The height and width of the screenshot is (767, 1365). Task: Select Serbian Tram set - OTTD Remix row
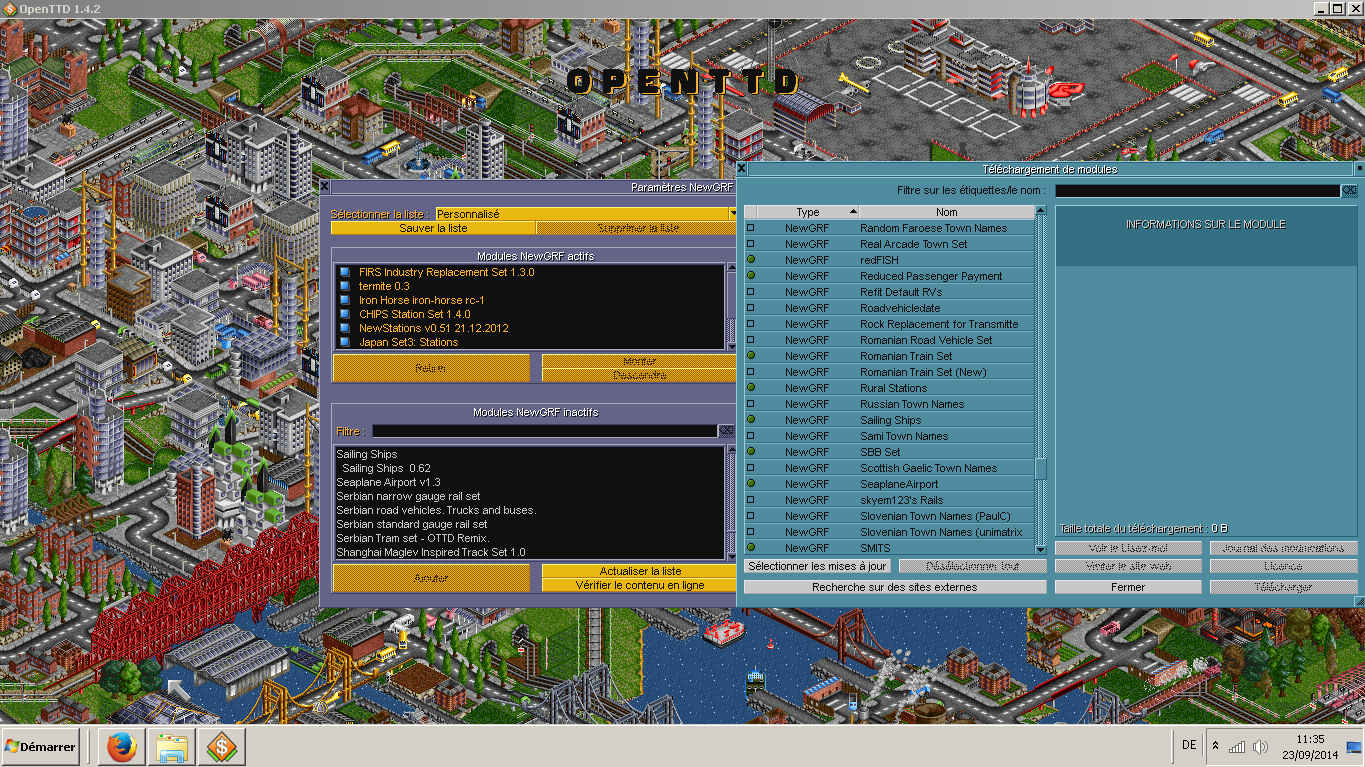tap(530, 538)
